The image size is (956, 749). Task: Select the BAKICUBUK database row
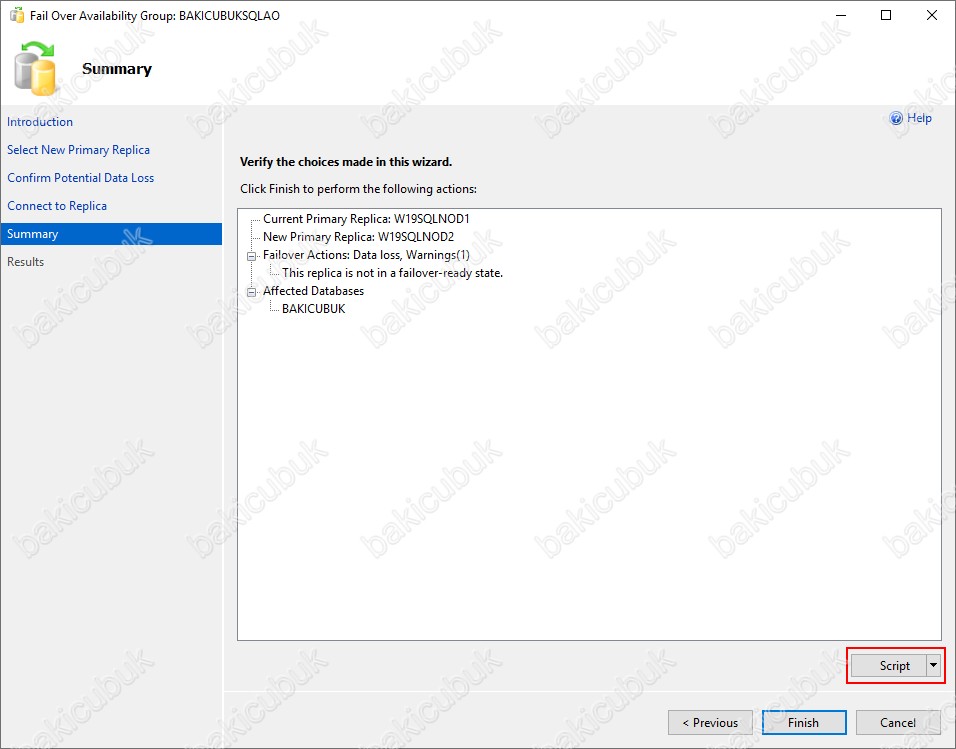click(x=313, y=309)
